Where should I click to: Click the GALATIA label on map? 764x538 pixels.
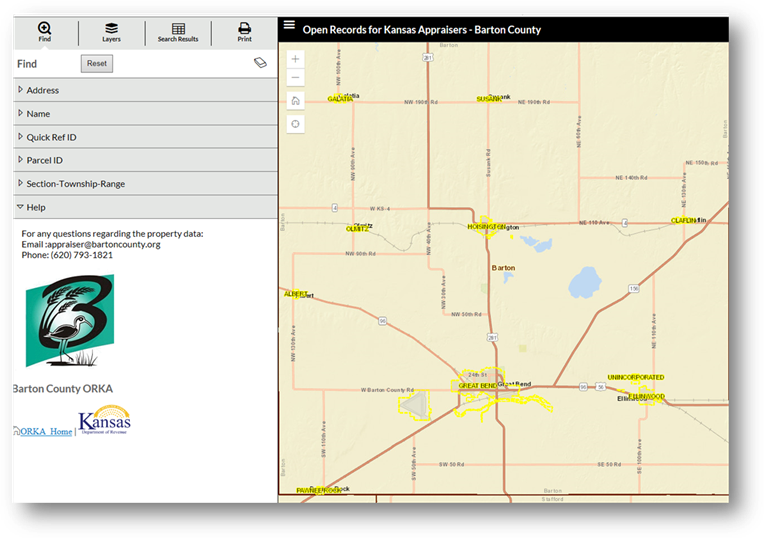coord(340,99)
